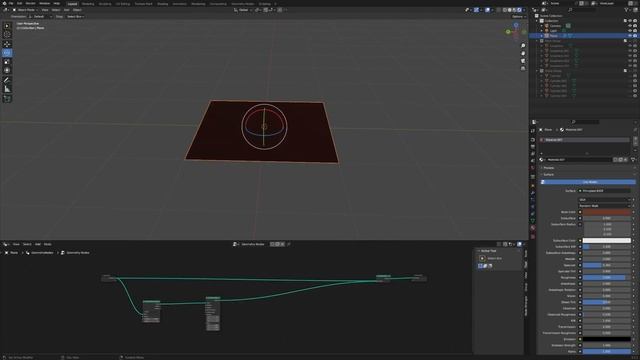Open the Render properties tab
This screenshot has width=640, height=360.
pos(533,140)
